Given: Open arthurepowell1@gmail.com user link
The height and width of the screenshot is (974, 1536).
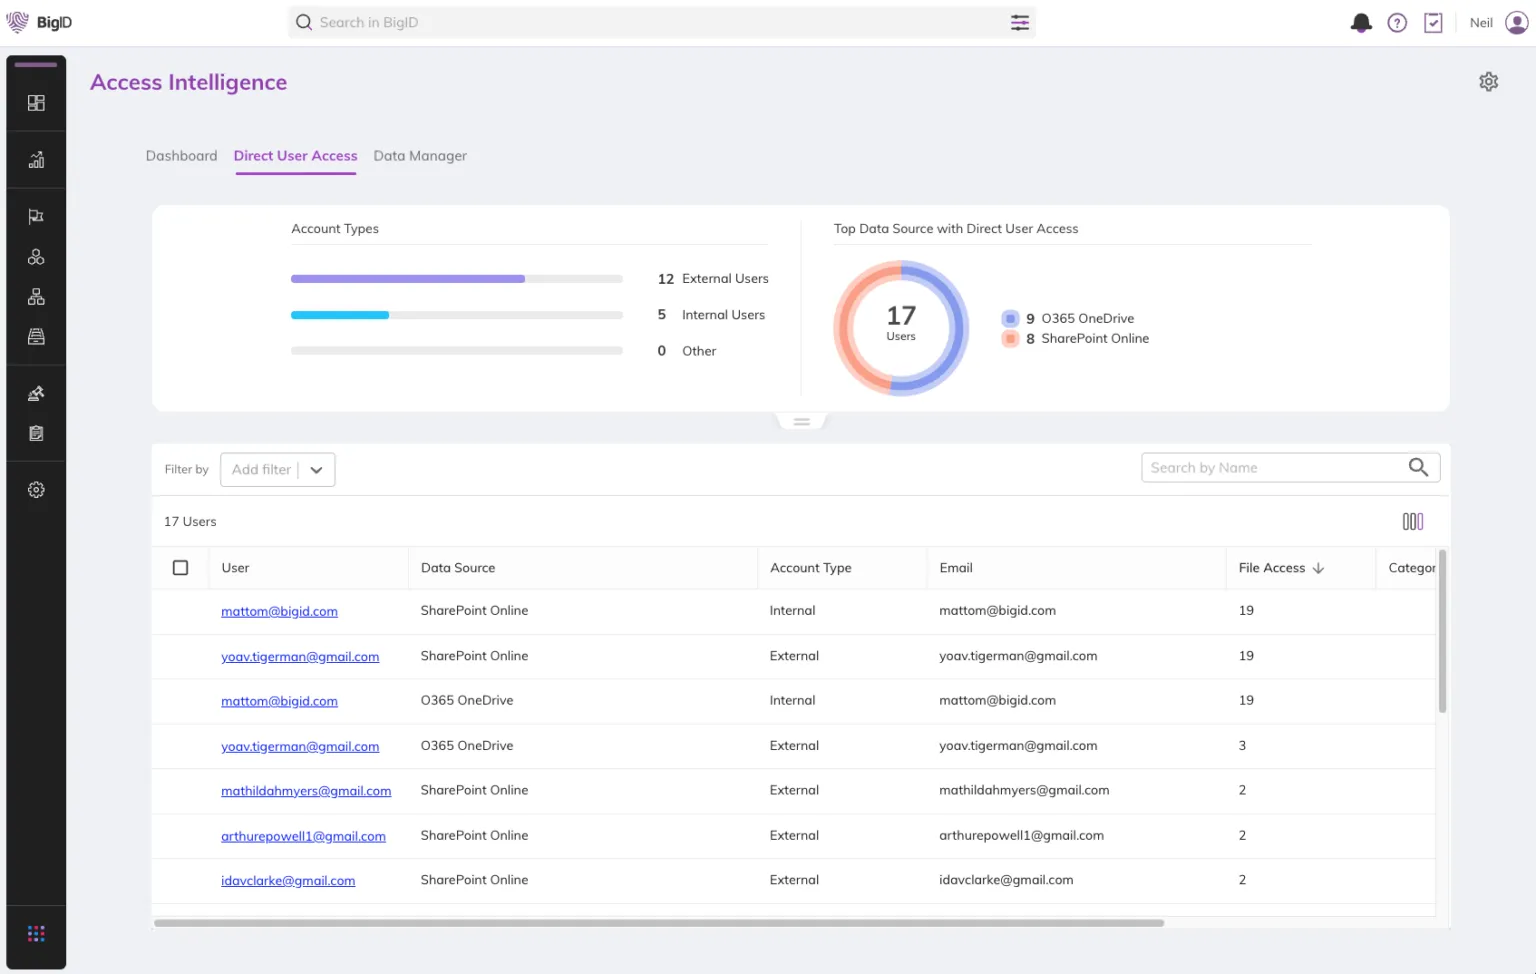Looking at the screenshot, I should [303, 836].
